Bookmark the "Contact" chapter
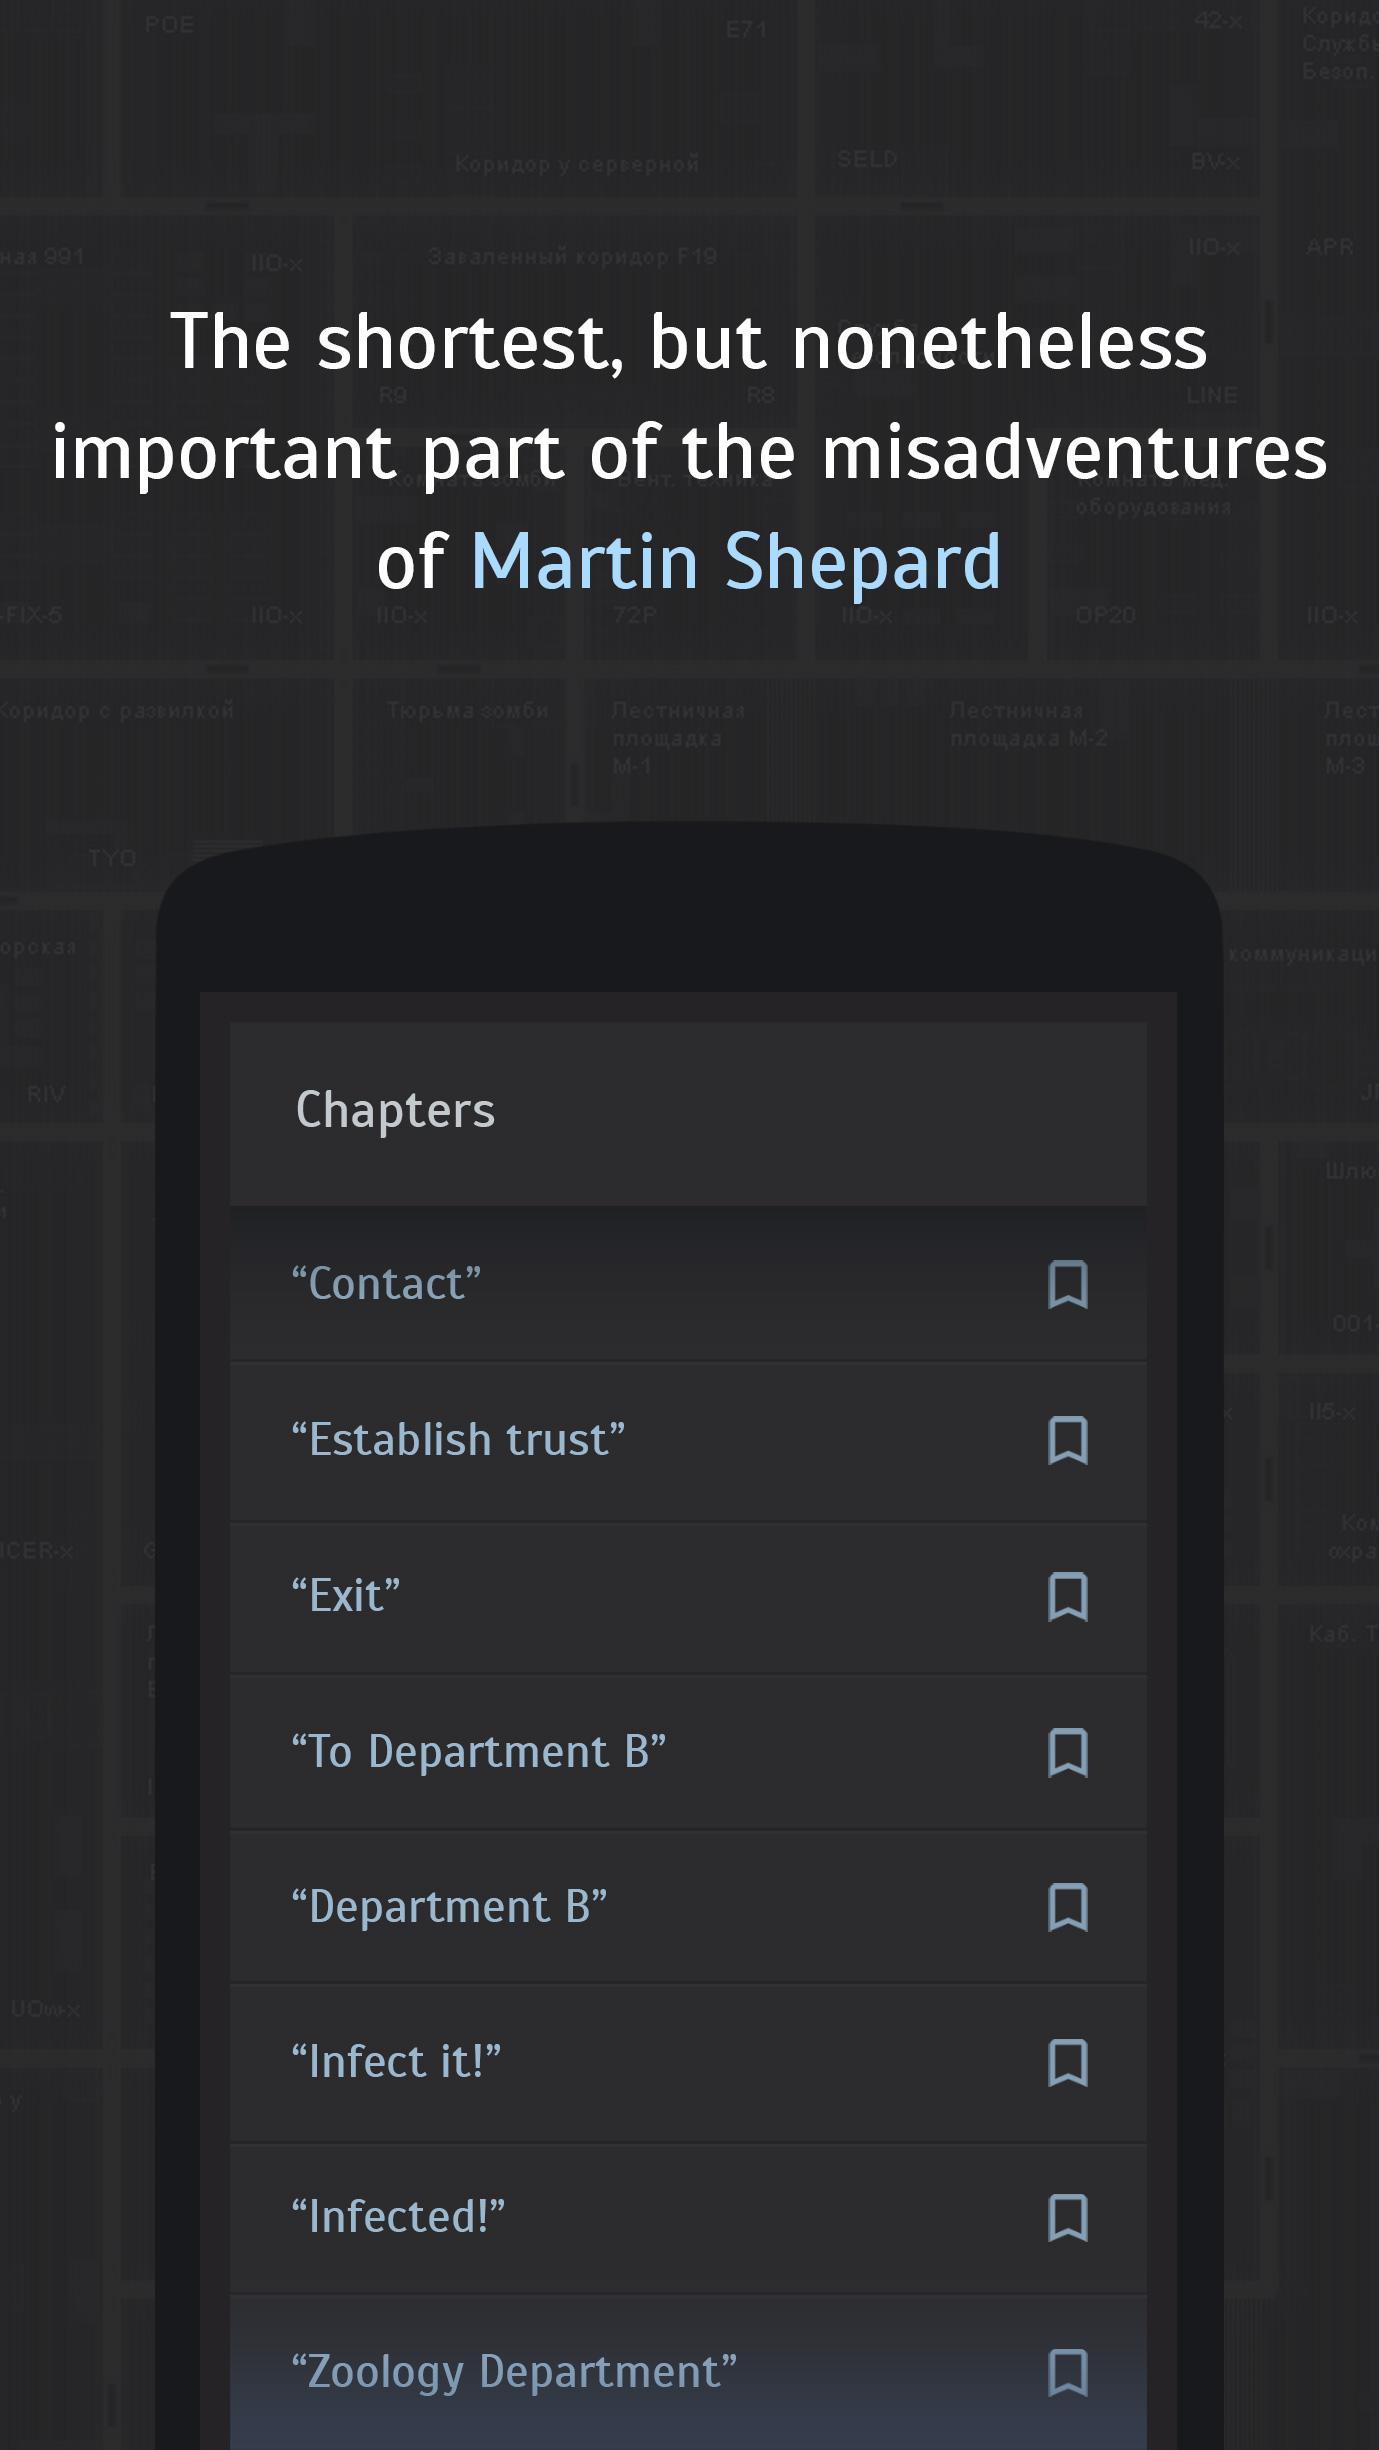 pyautogui.click(x=1067, y=1285)
